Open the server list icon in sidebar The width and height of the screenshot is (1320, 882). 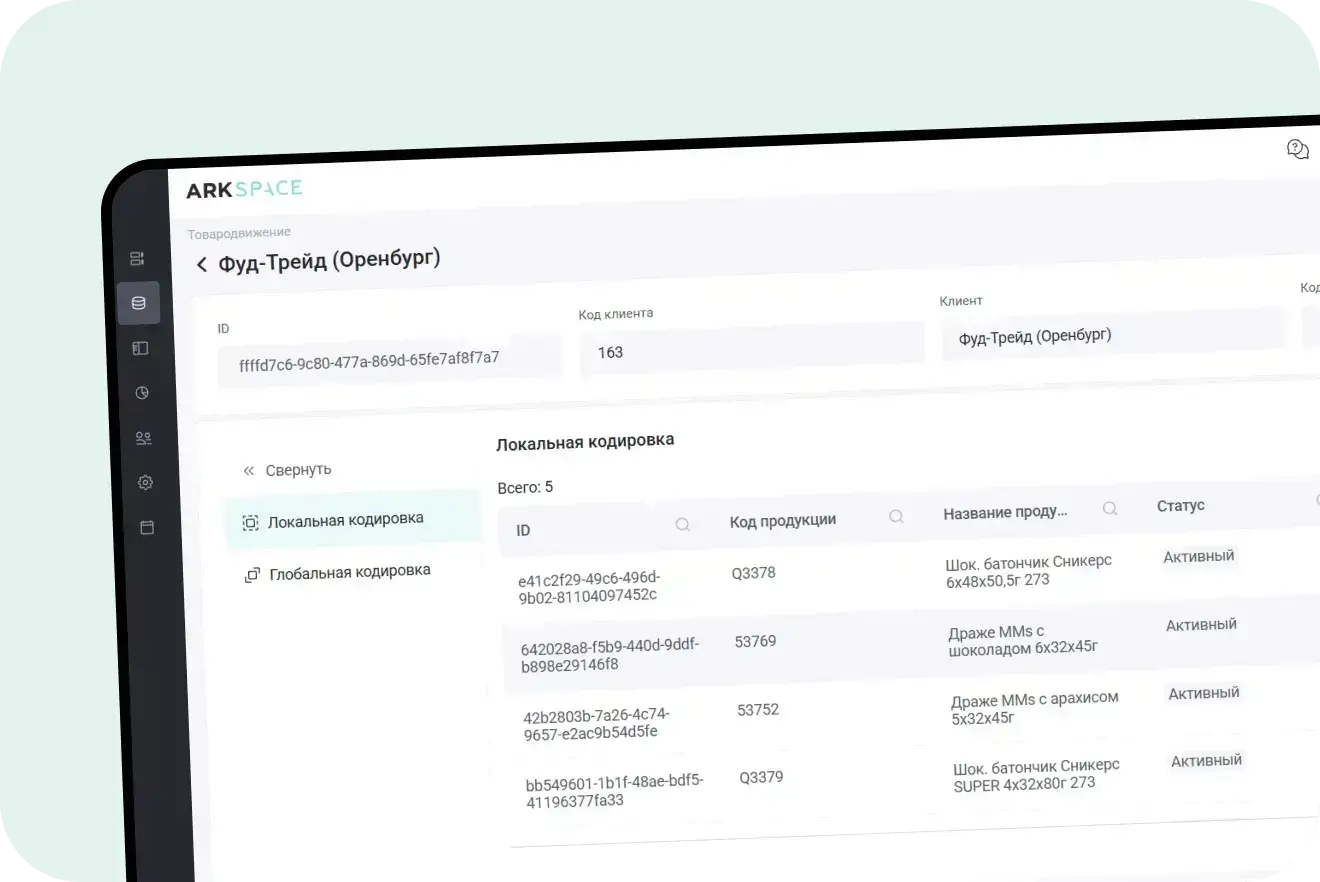click(137, 259)
